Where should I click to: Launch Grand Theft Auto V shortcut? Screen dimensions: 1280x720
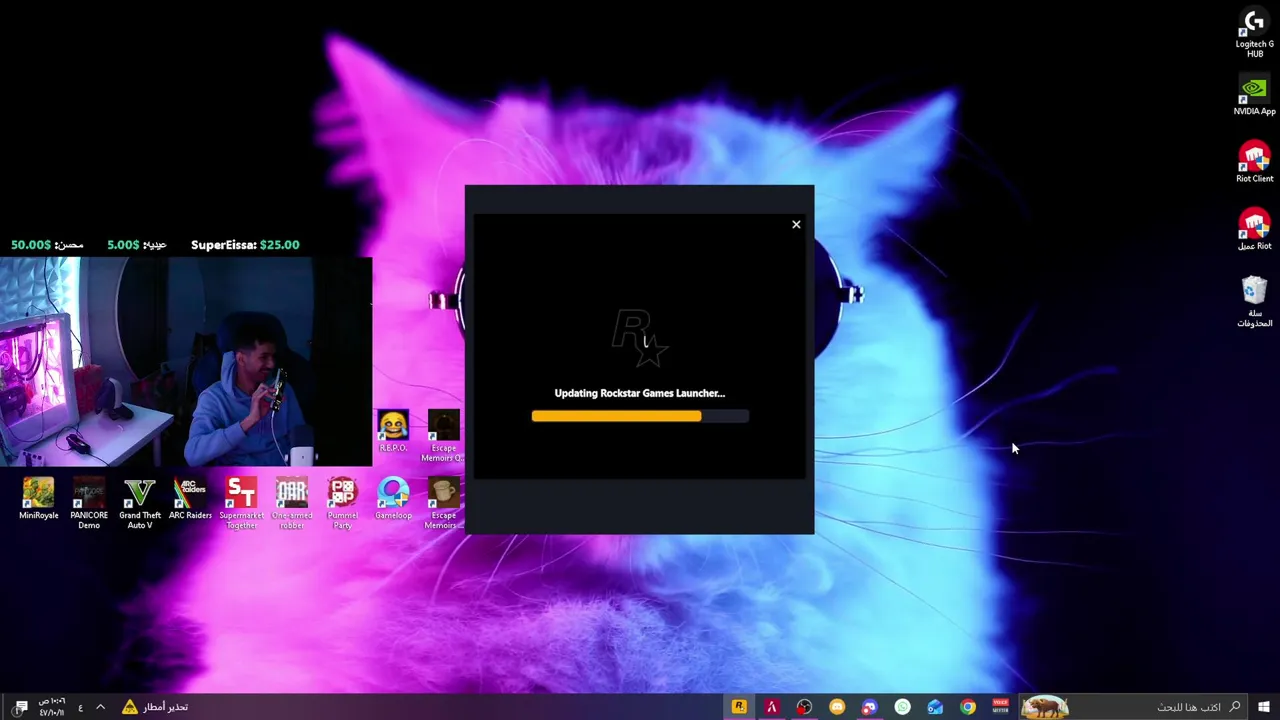140,503
